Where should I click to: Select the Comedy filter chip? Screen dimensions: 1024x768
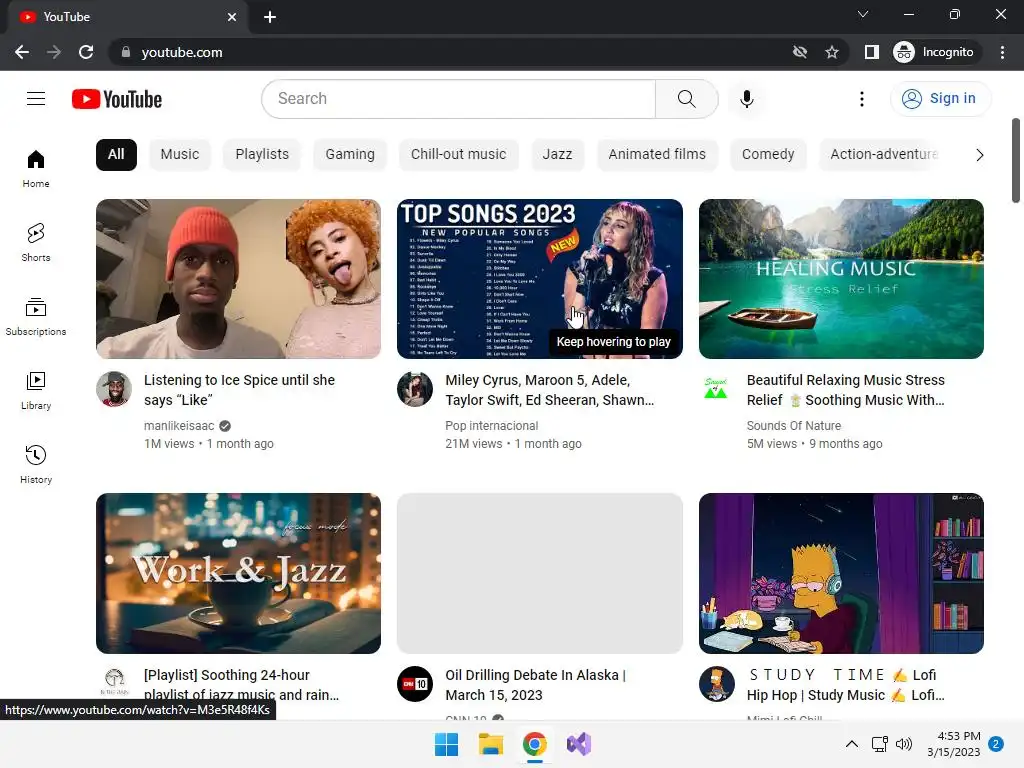[x=768, y=155]
